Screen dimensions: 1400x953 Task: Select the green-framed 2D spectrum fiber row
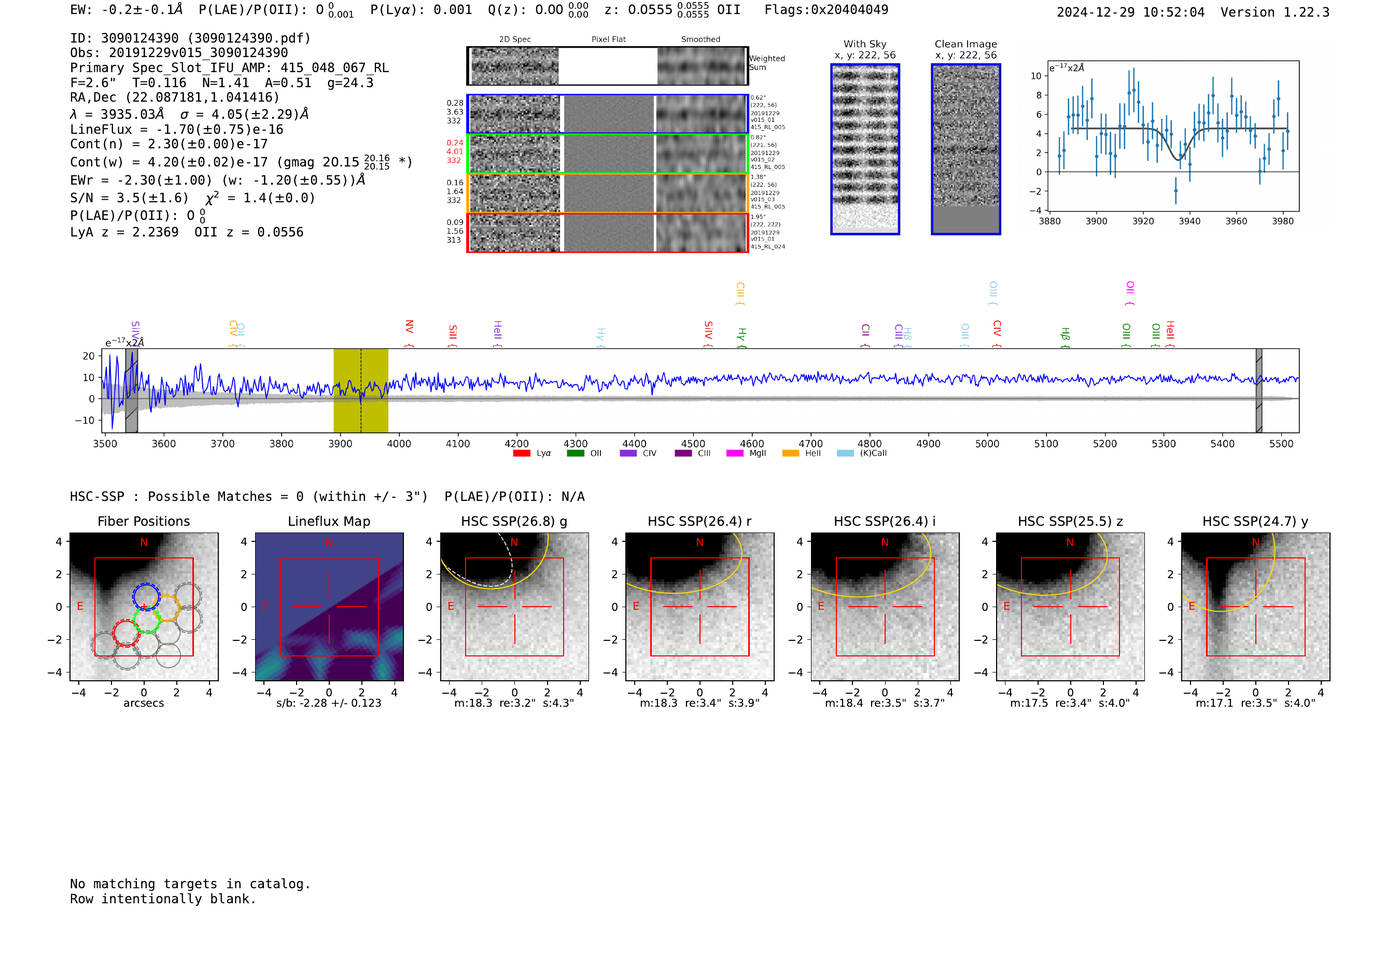(607, 154)
